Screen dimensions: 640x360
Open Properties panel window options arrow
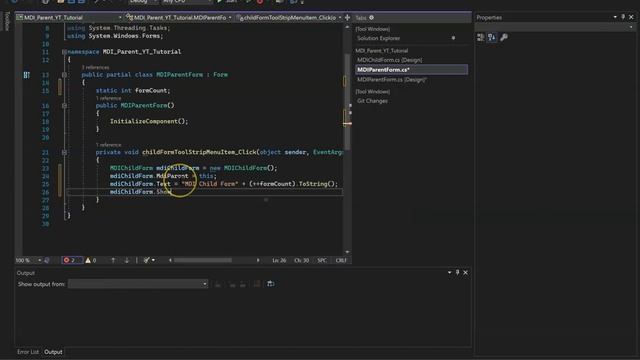[x=615, y=17]
